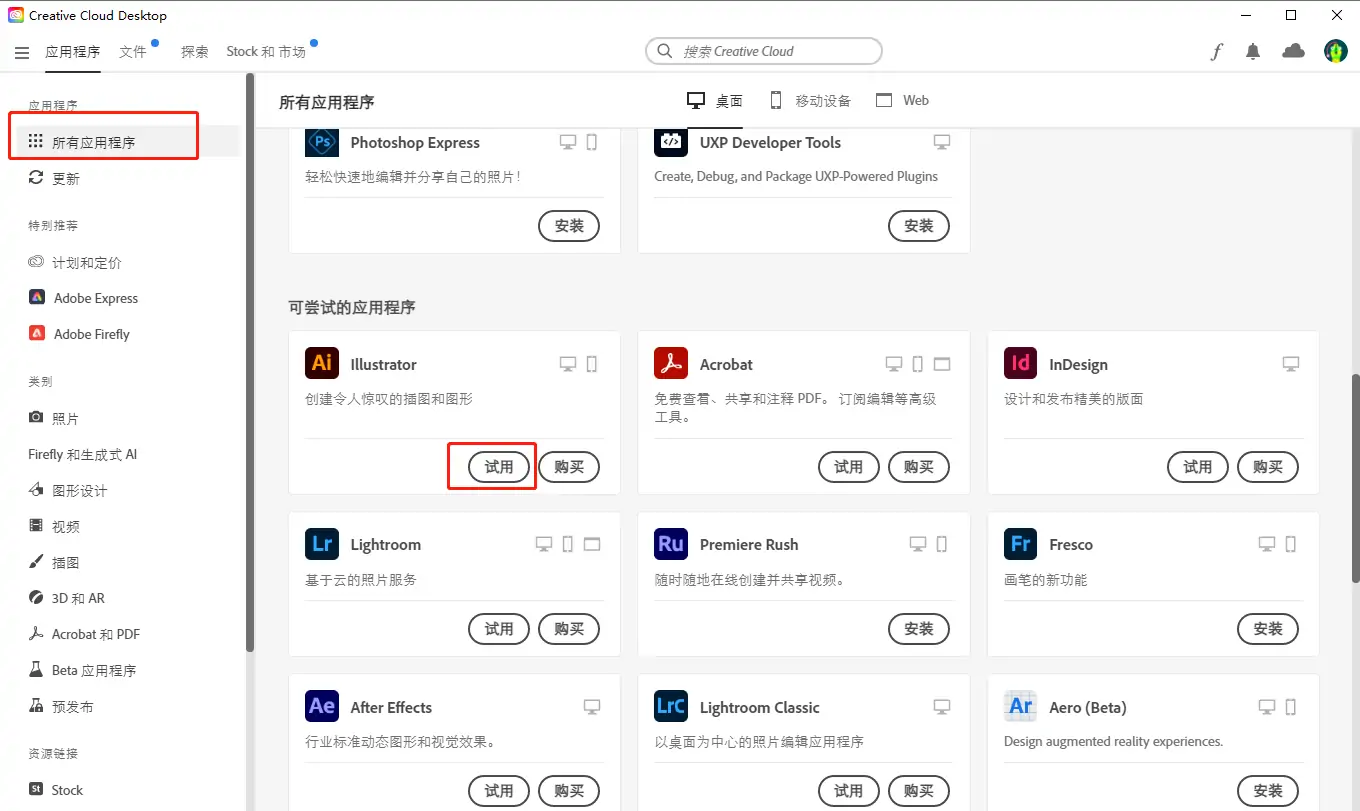This screenshot has width=1360, height=811.
Task: Click the Lightroom app icon
Action: point(321,544)
